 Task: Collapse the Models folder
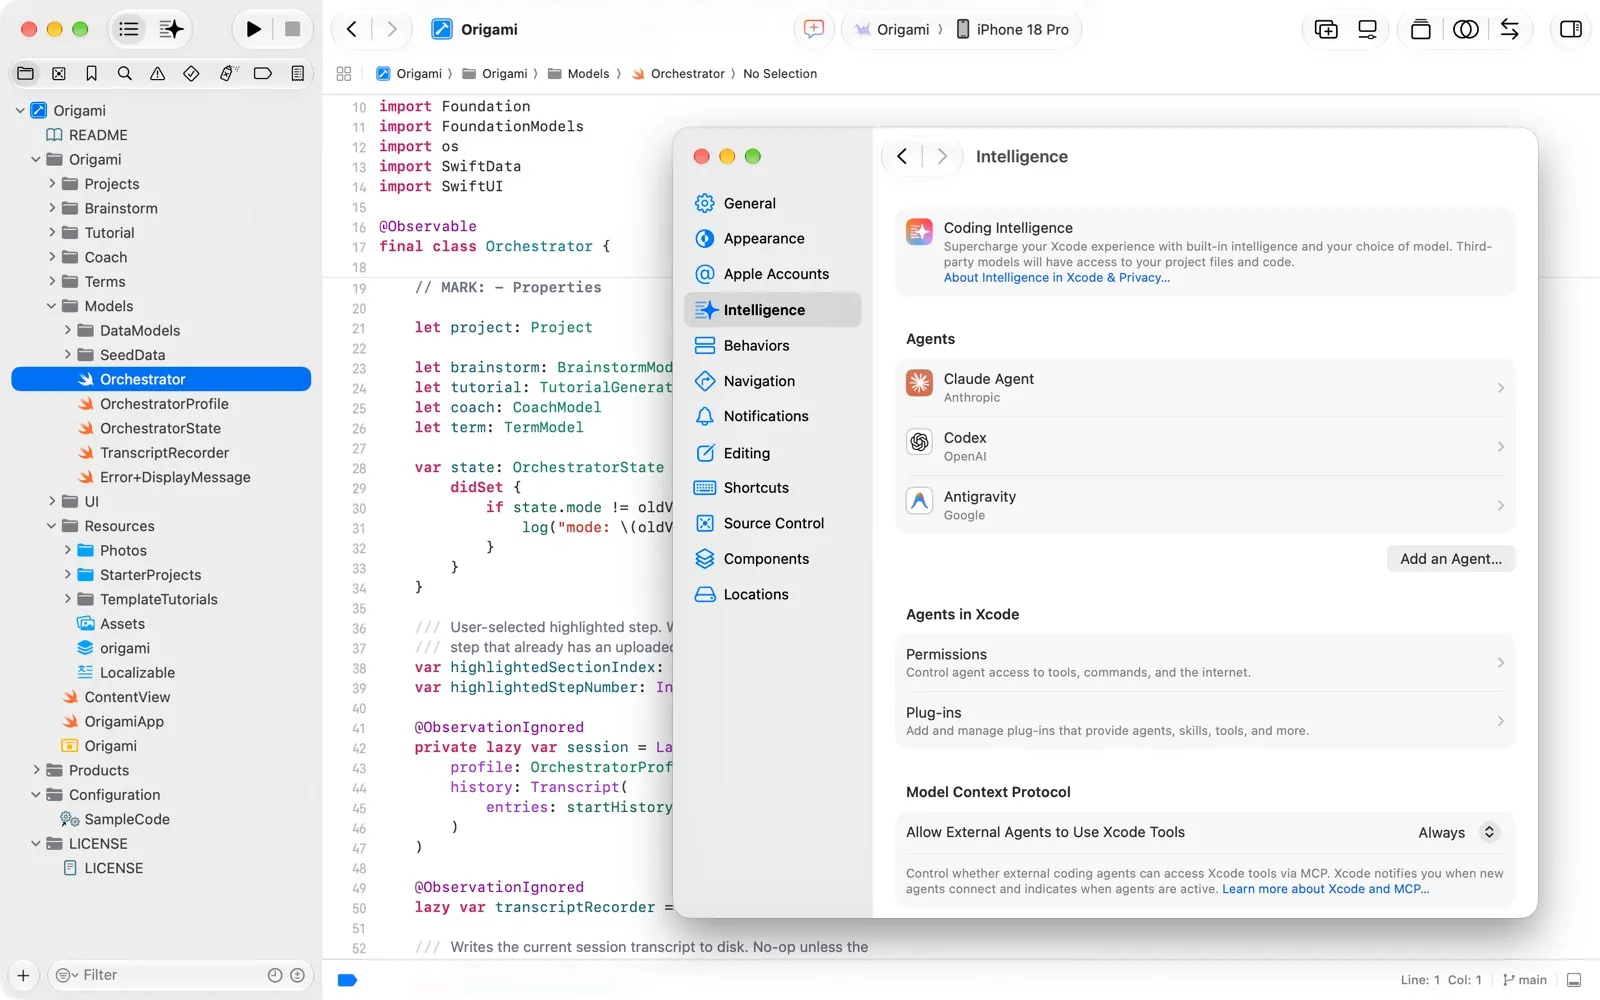(51, 306)
